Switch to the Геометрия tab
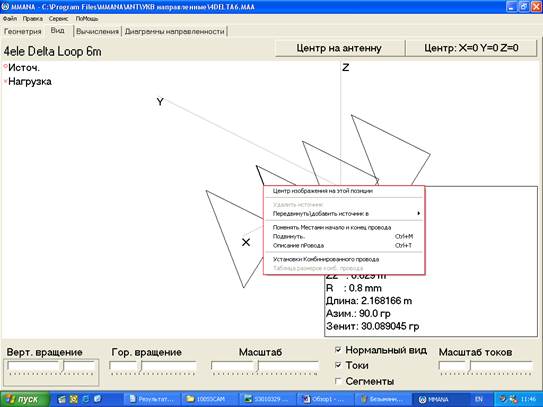This screenshot has width=543, height=407. tap(23, 31)
